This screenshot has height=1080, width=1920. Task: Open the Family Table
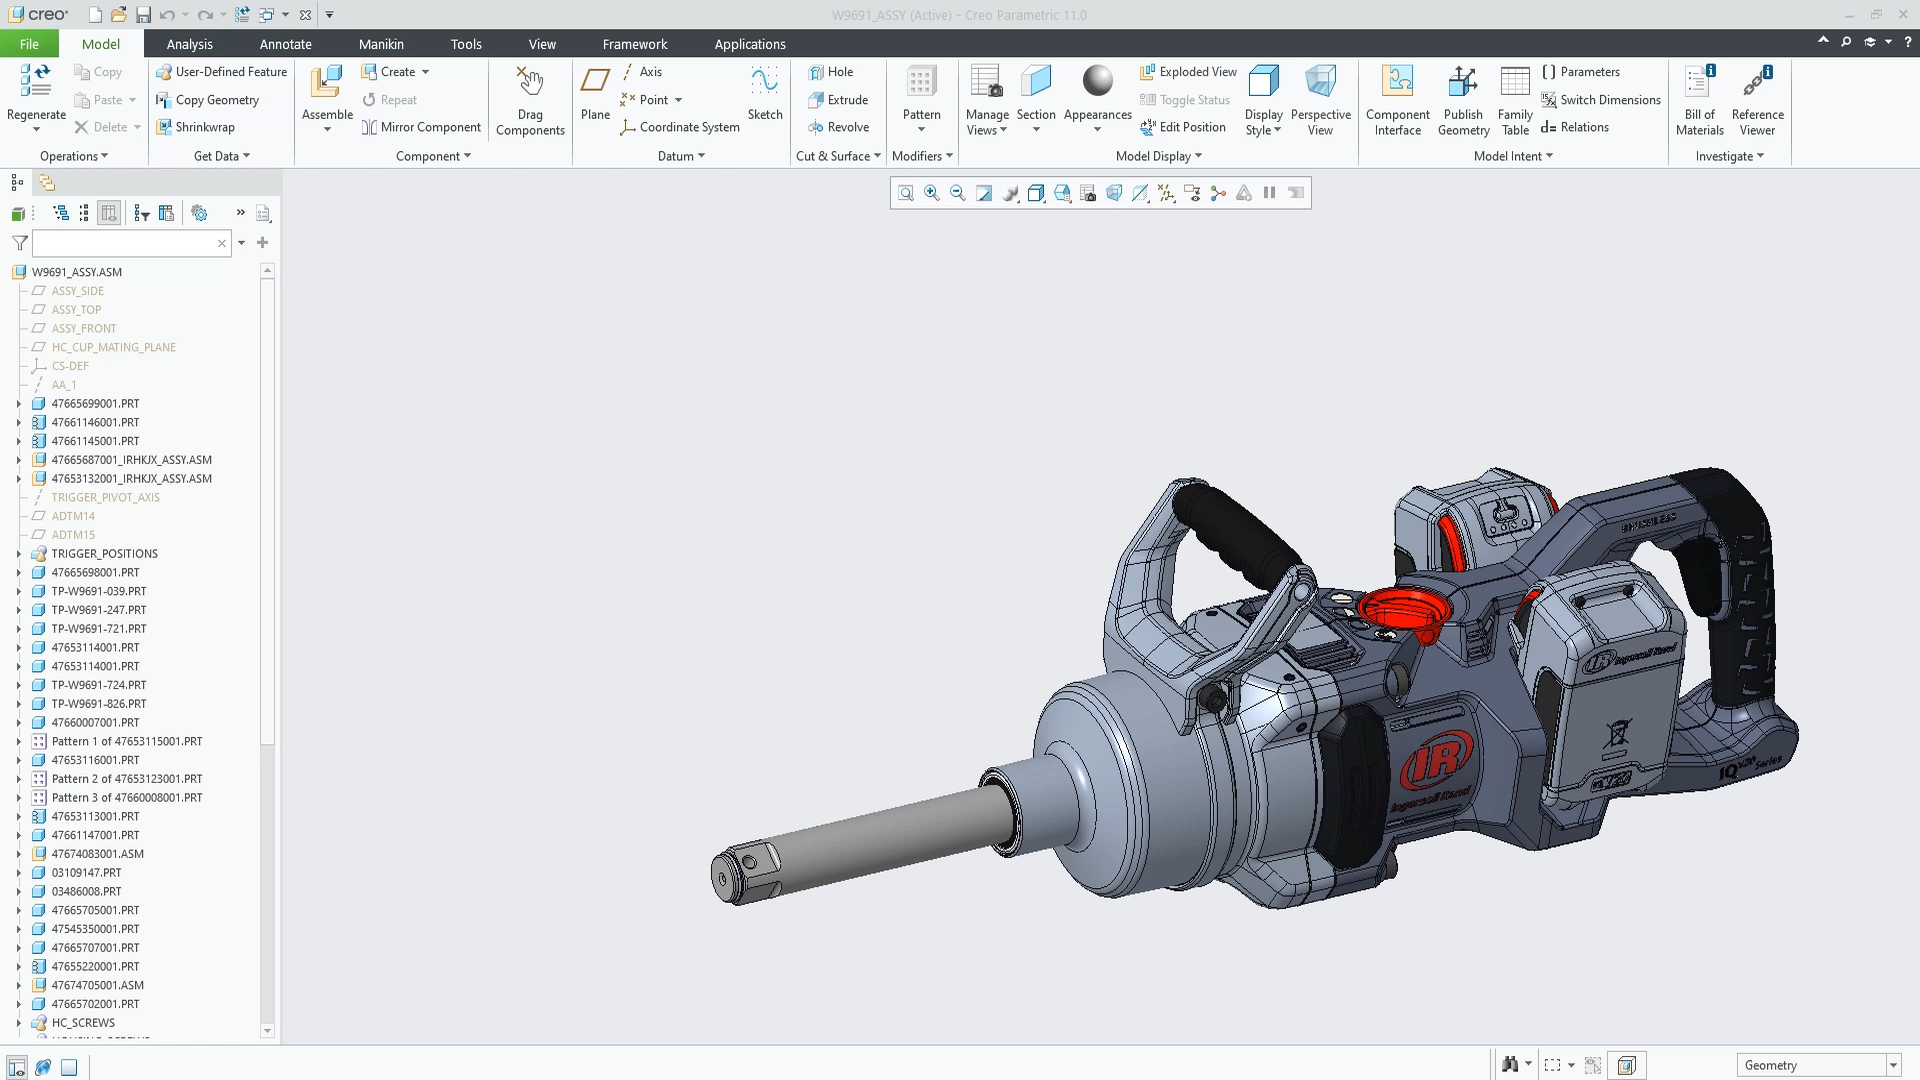pyautogui.click(x=1515, y=100)
